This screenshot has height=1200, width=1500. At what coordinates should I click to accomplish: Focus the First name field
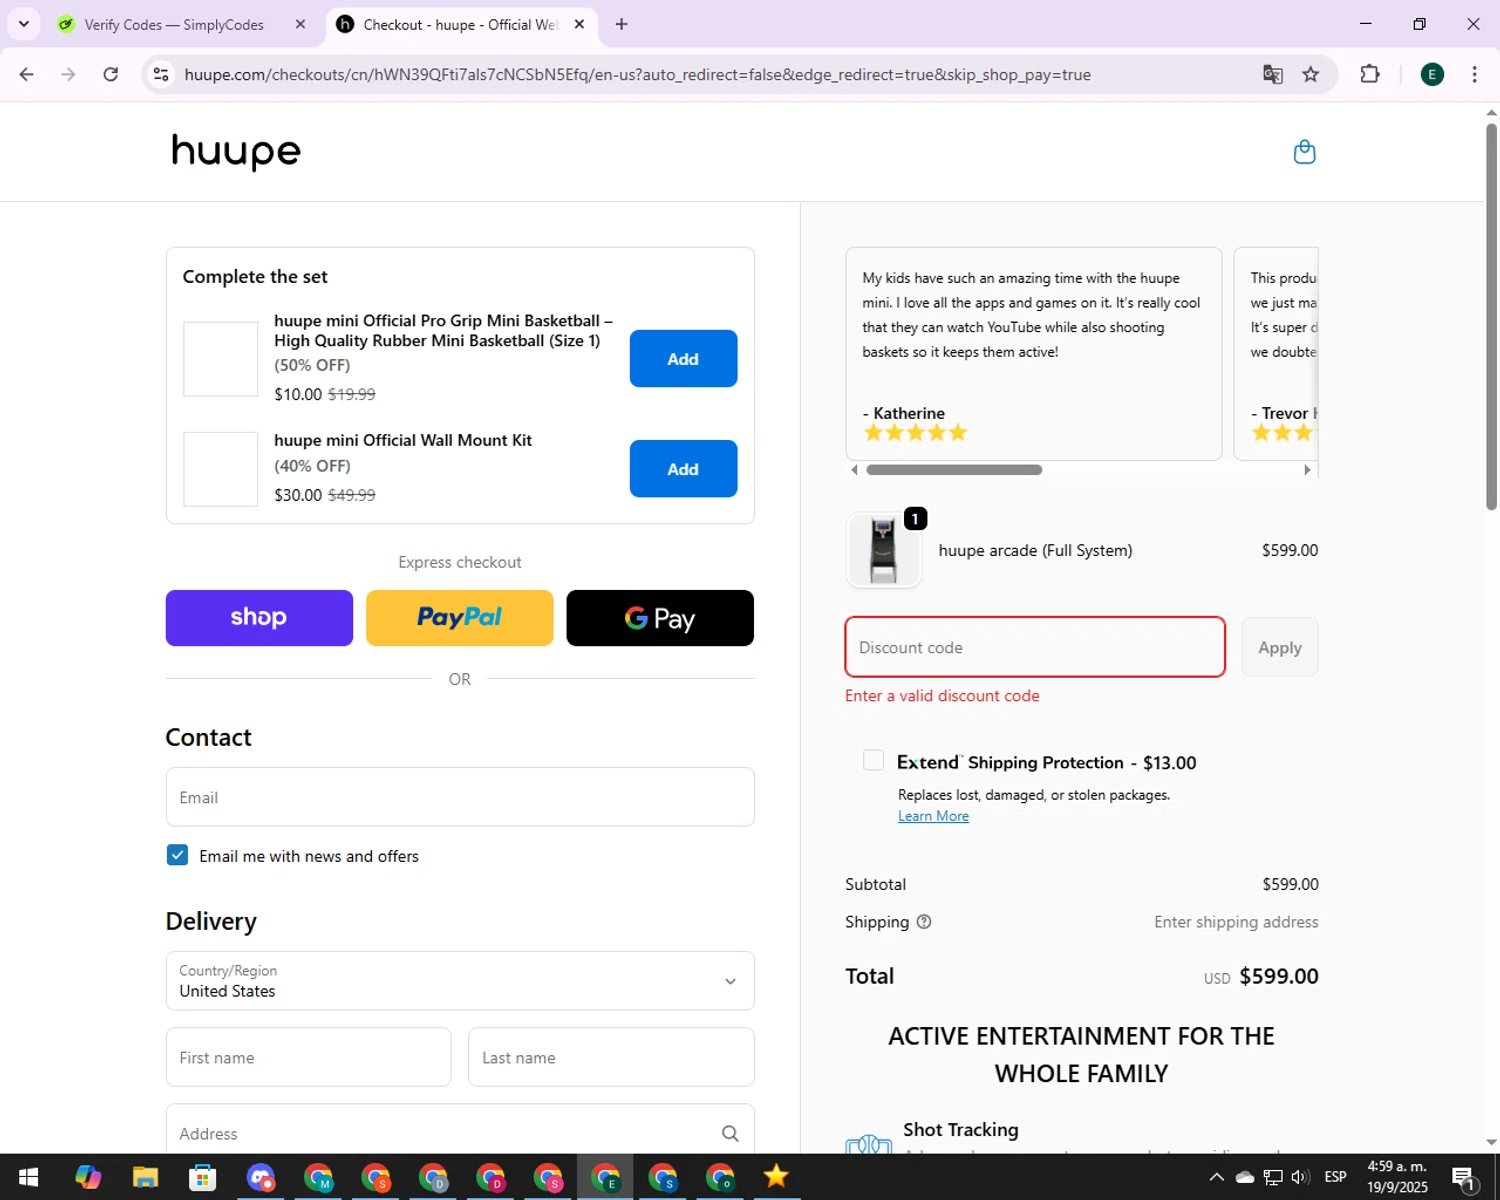tap(308, 1057)
